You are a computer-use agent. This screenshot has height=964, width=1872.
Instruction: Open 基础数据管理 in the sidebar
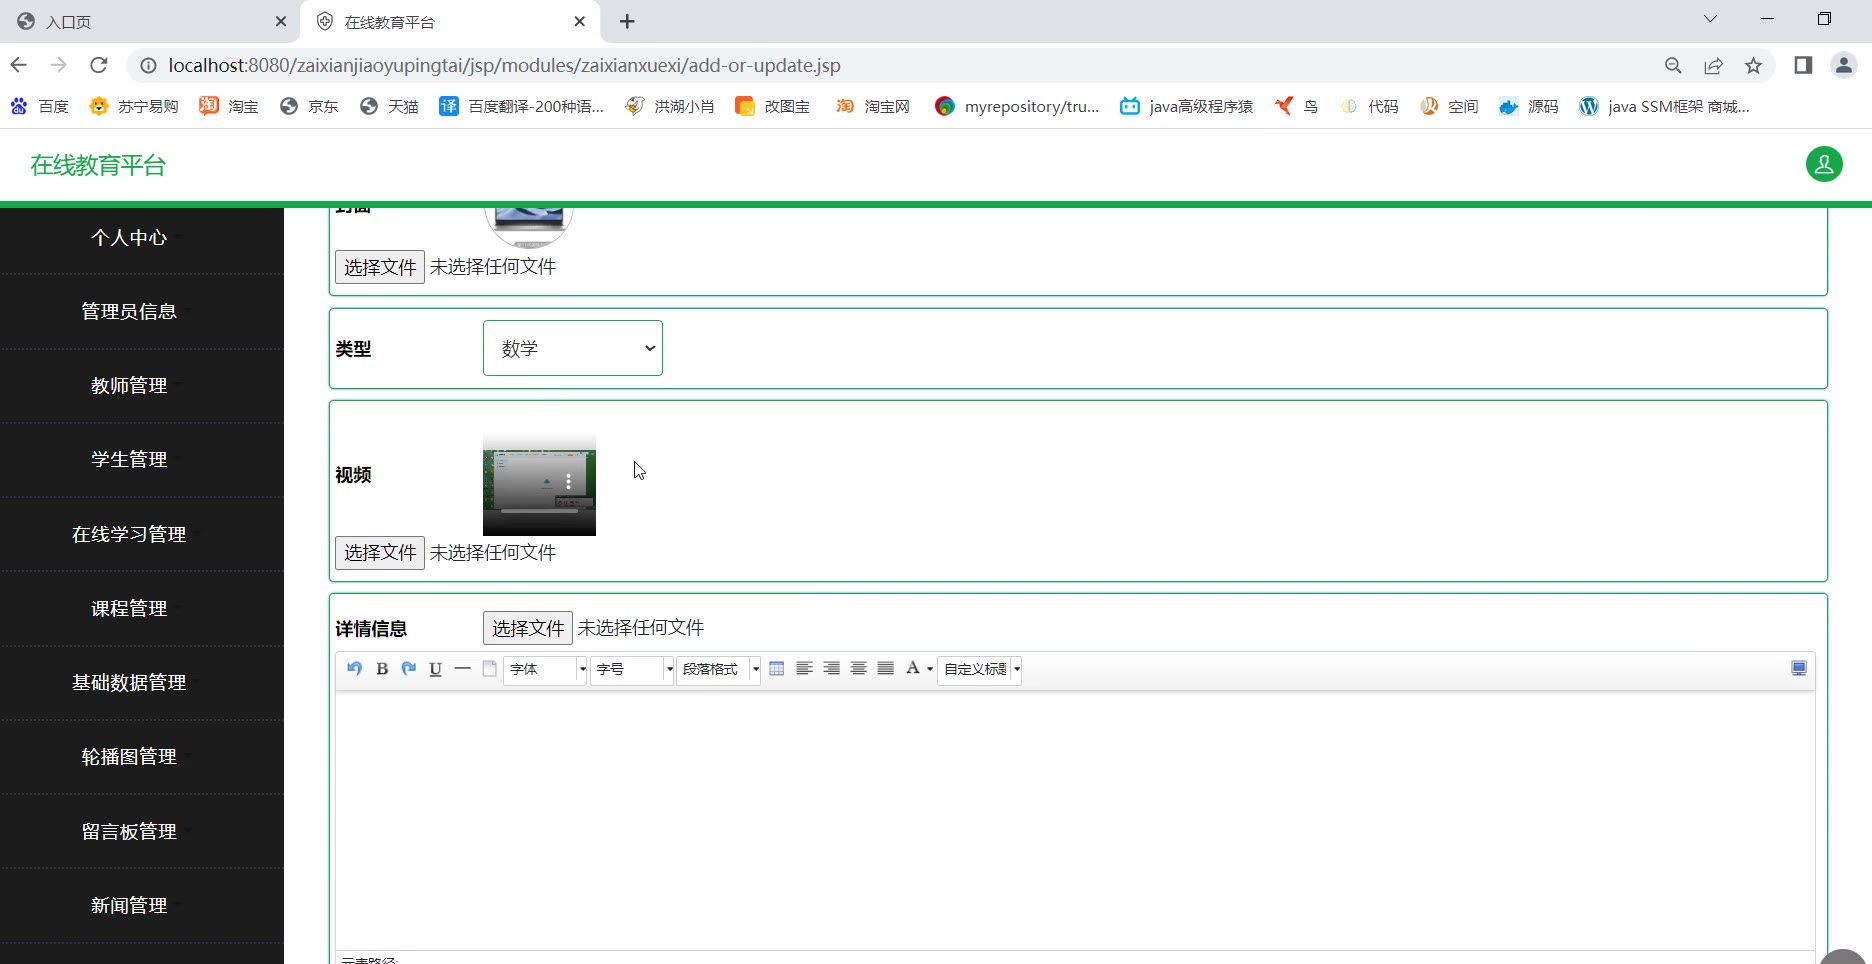129,682
